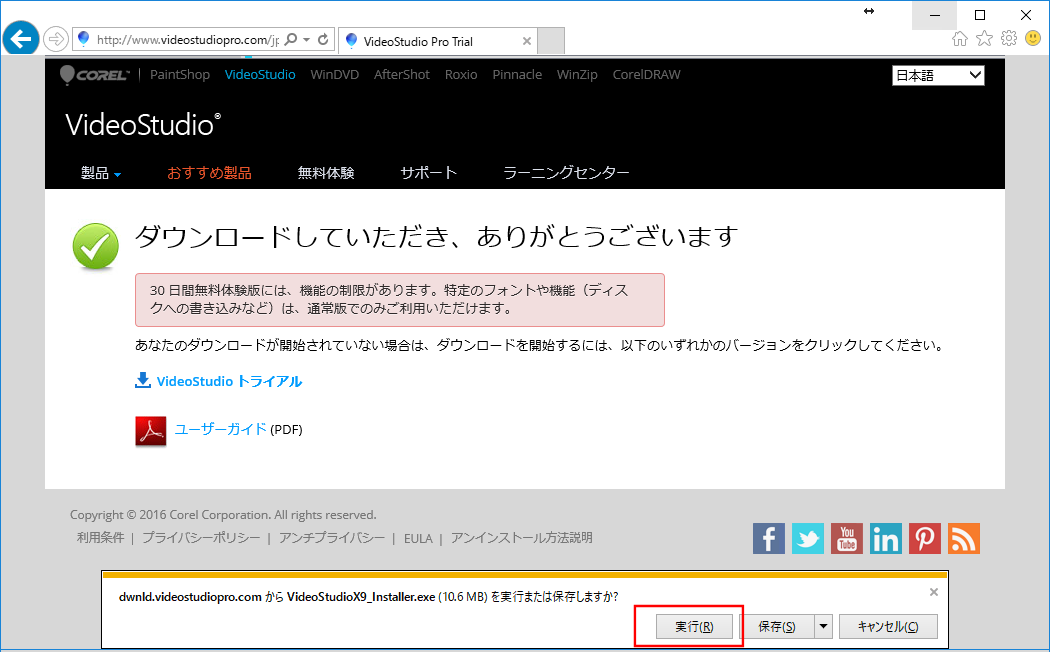Open the EULA footer link
This screenshot has width=1050, height=652.
coord(418,538)
